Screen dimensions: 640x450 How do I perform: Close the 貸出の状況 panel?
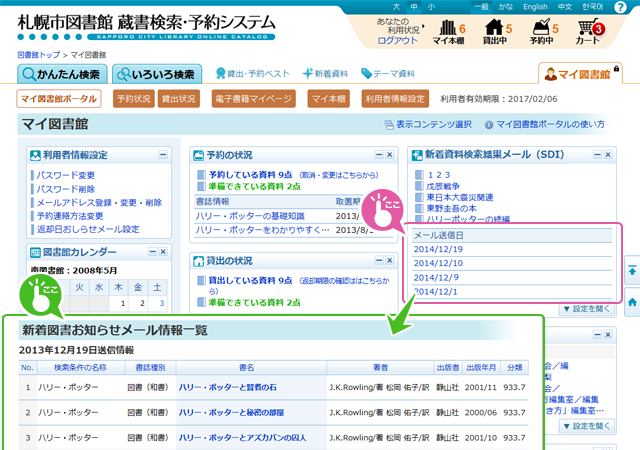pyautogui.click(x=389, y=260)
